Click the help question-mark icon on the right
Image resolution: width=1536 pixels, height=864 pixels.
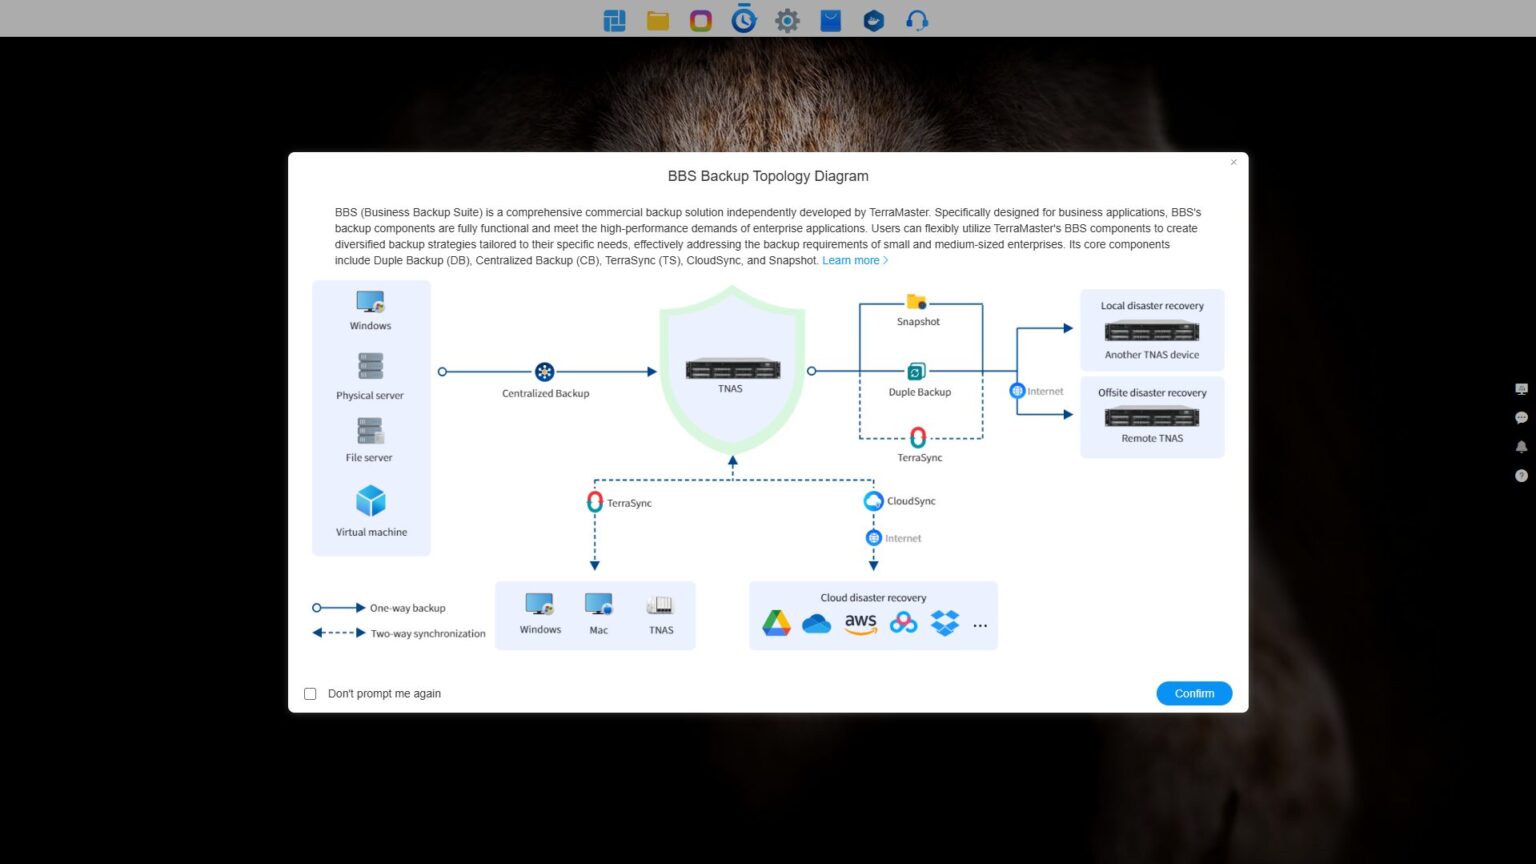pyautogui.click(x=1521, y=476)
